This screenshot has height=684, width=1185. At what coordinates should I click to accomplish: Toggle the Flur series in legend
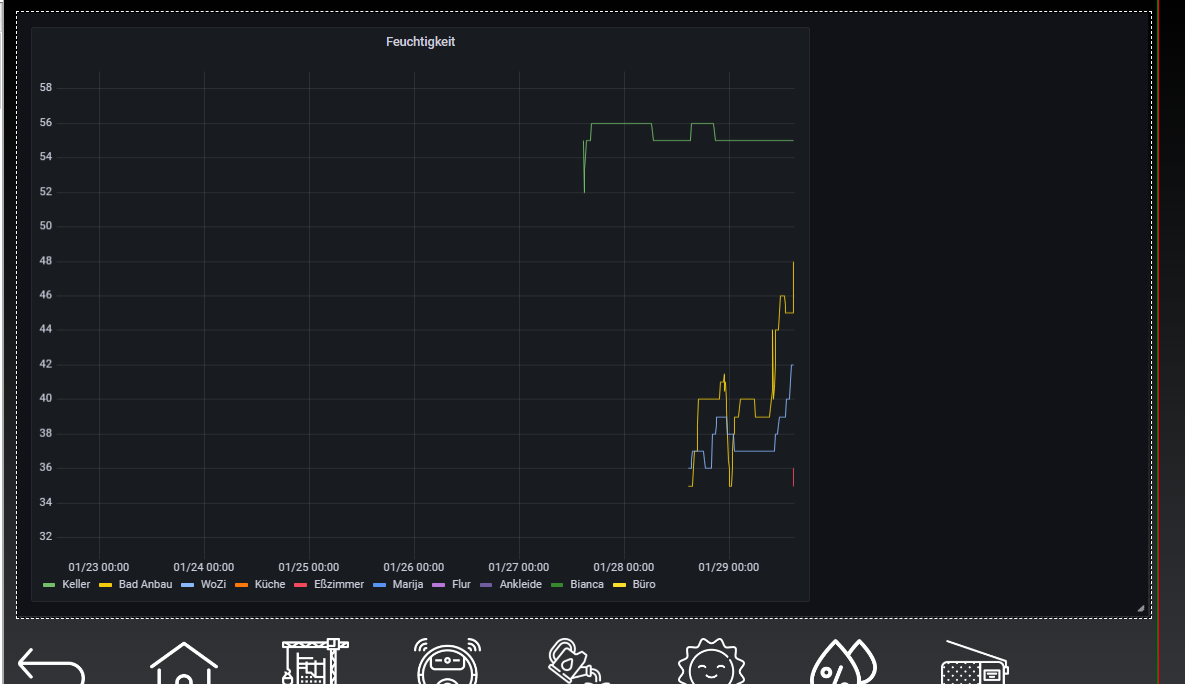[461, 585]
